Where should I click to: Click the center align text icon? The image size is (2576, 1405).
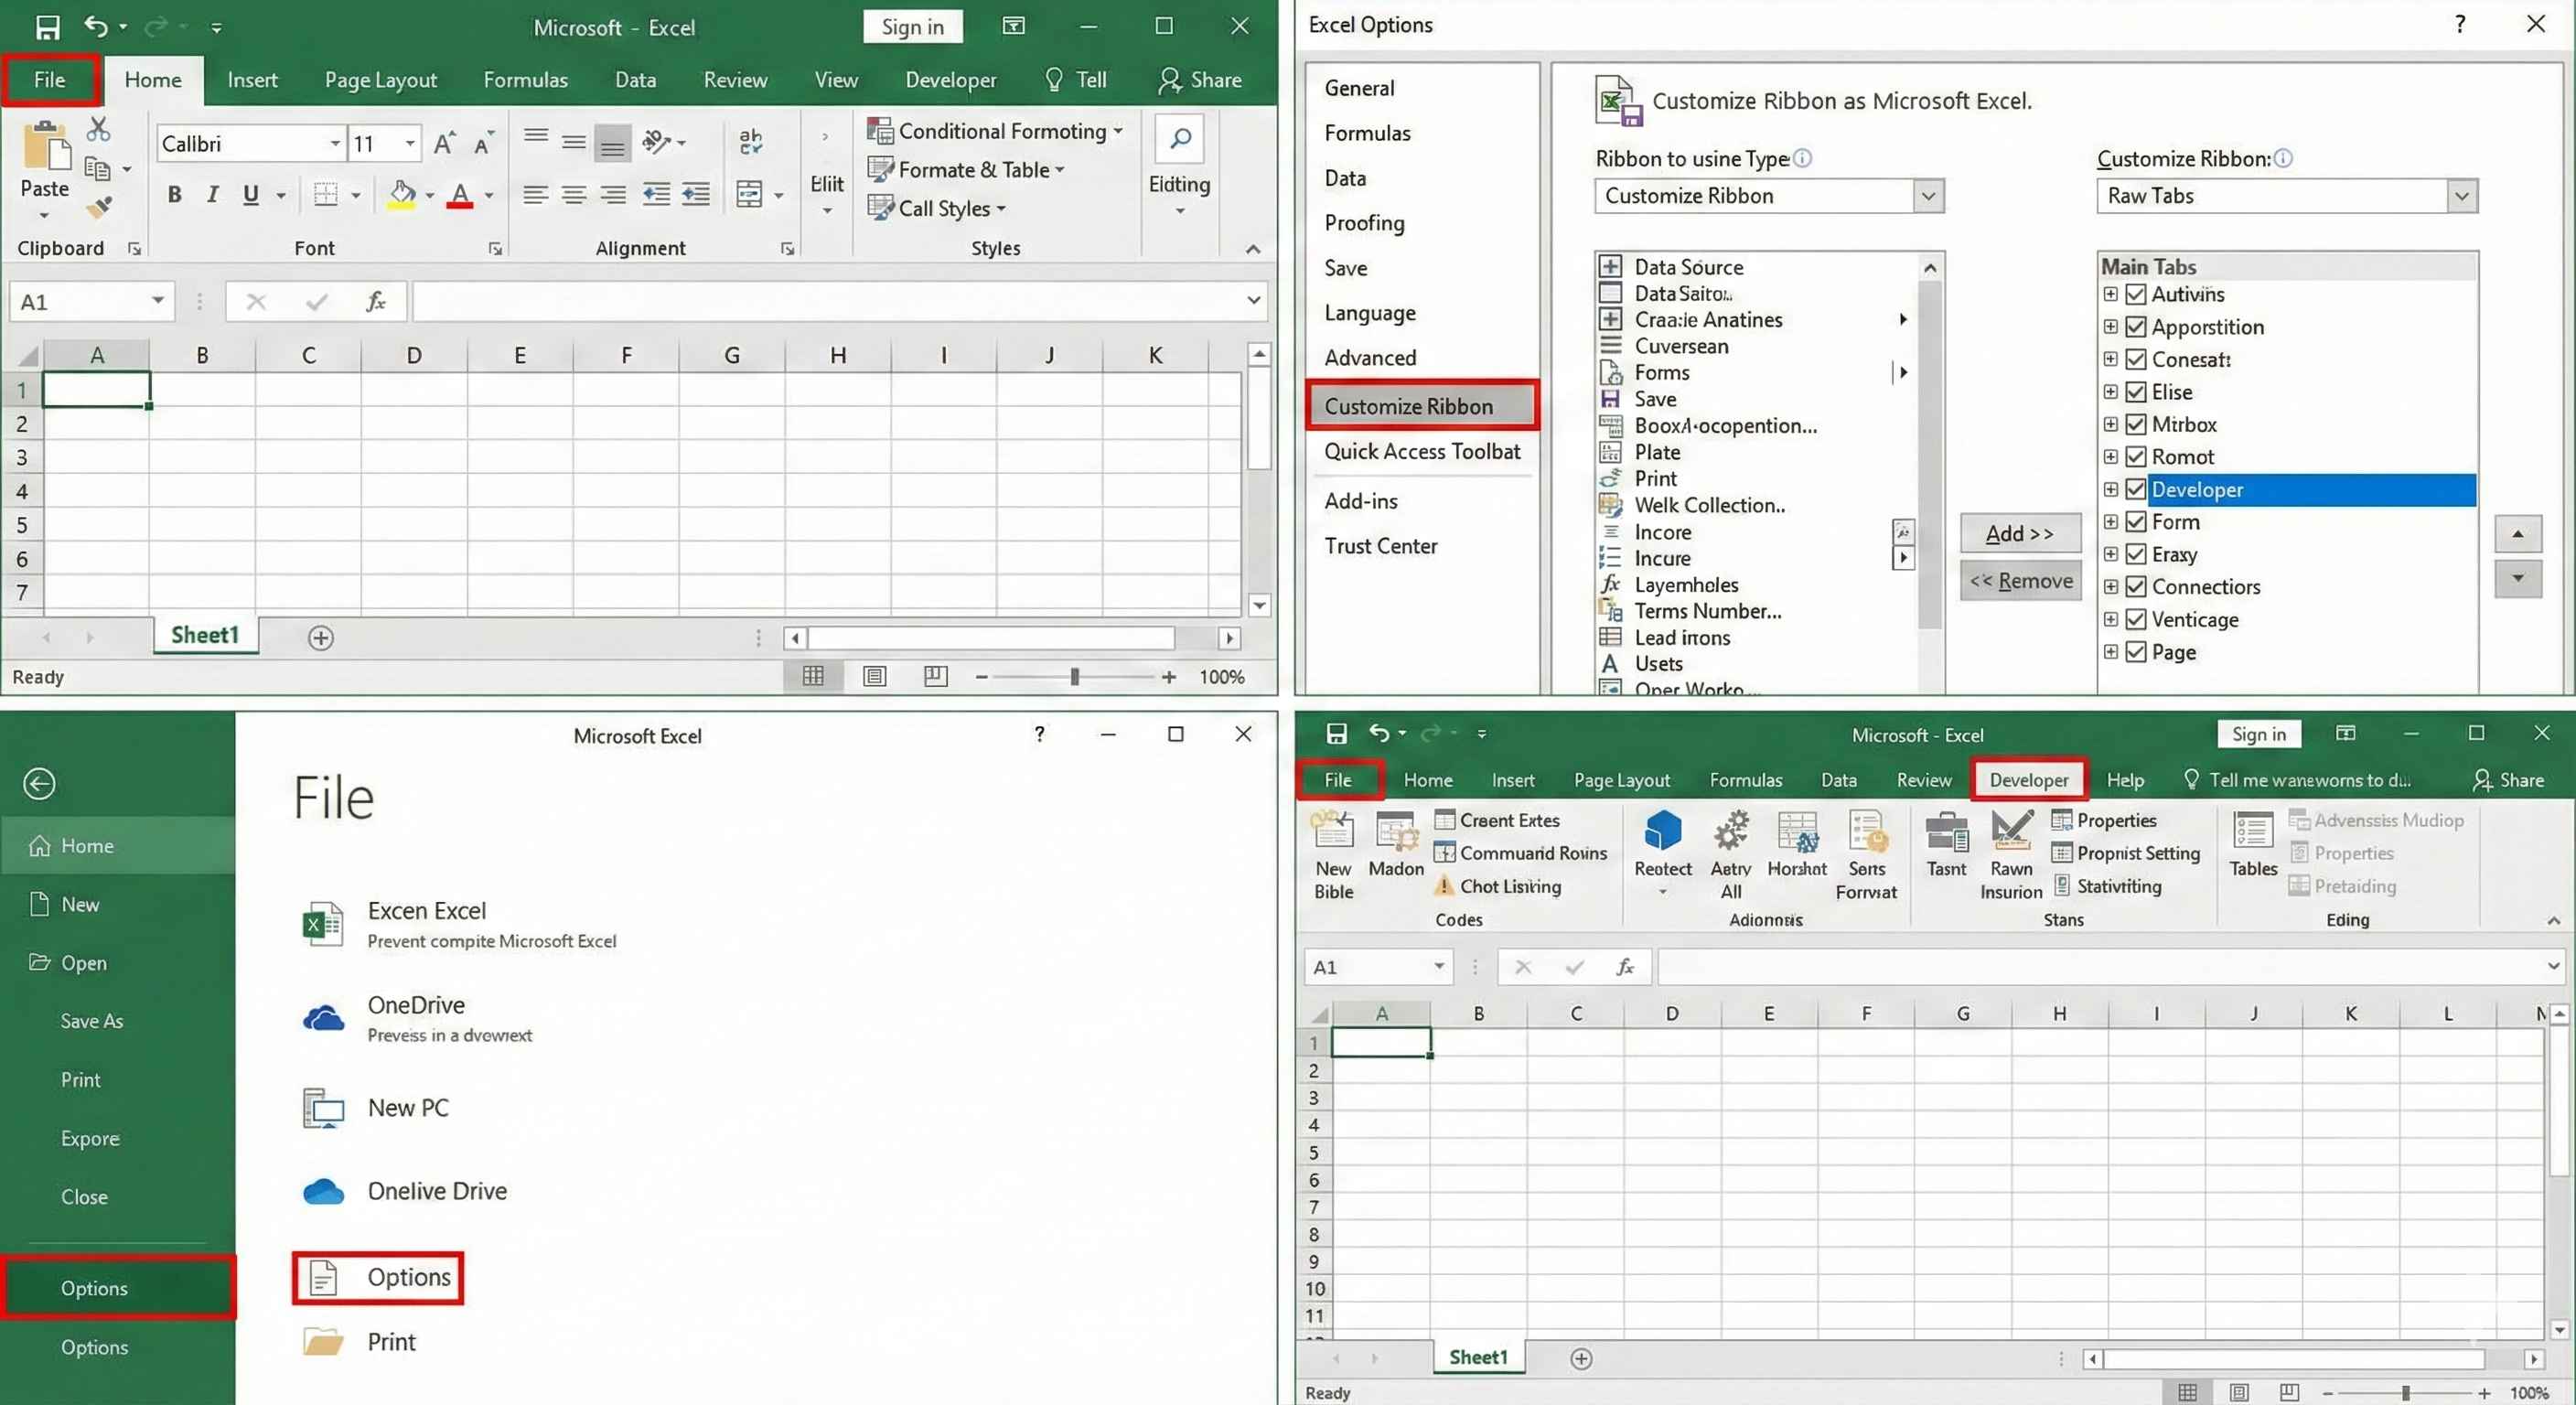coord(574,194)
